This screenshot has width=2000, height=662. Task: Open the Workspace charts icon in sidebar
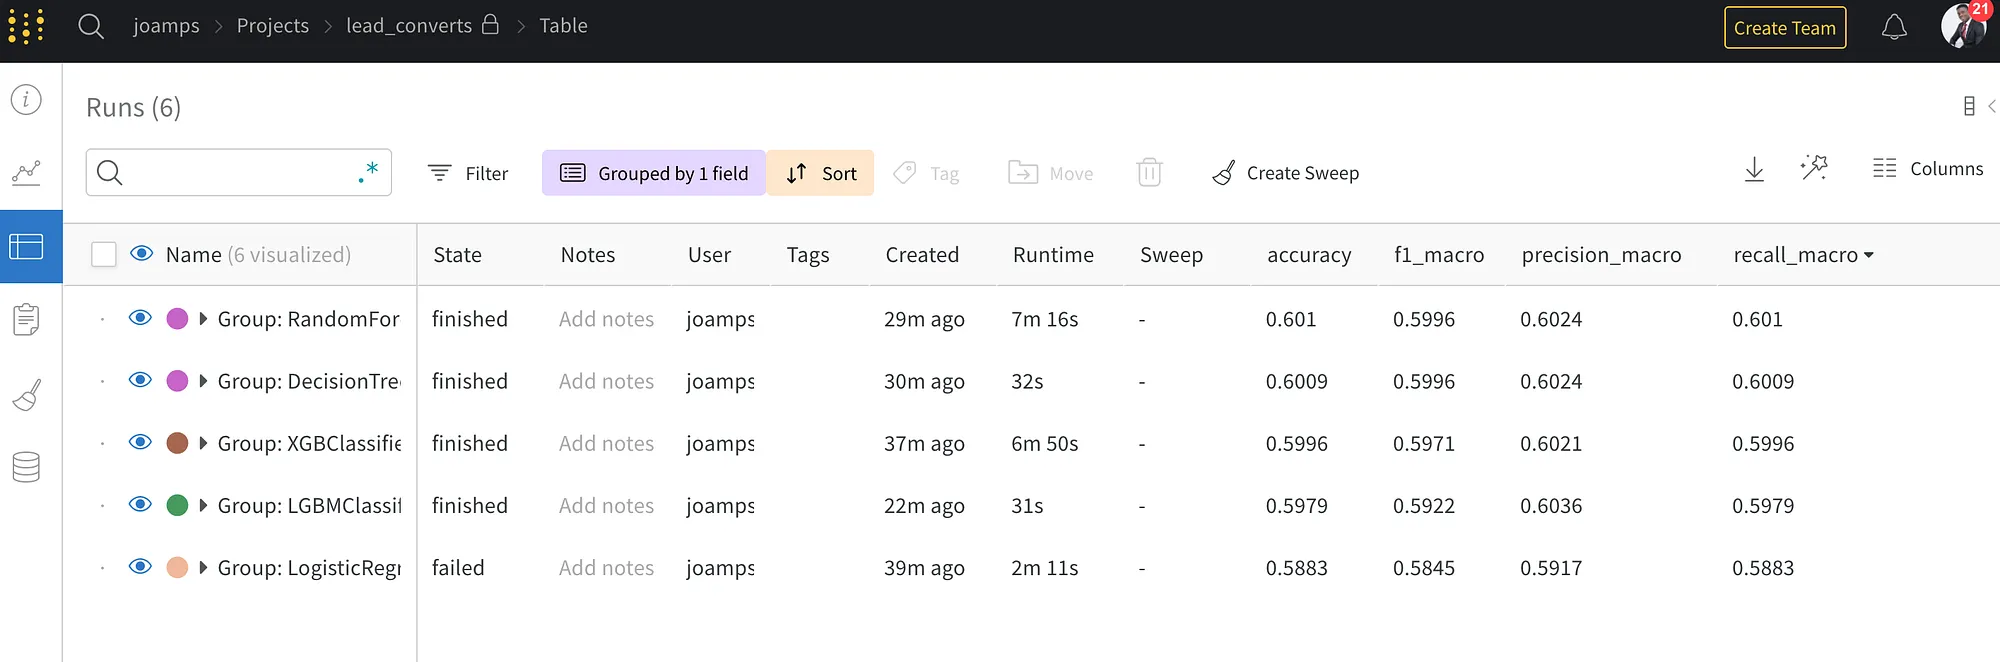click(26, 172)
